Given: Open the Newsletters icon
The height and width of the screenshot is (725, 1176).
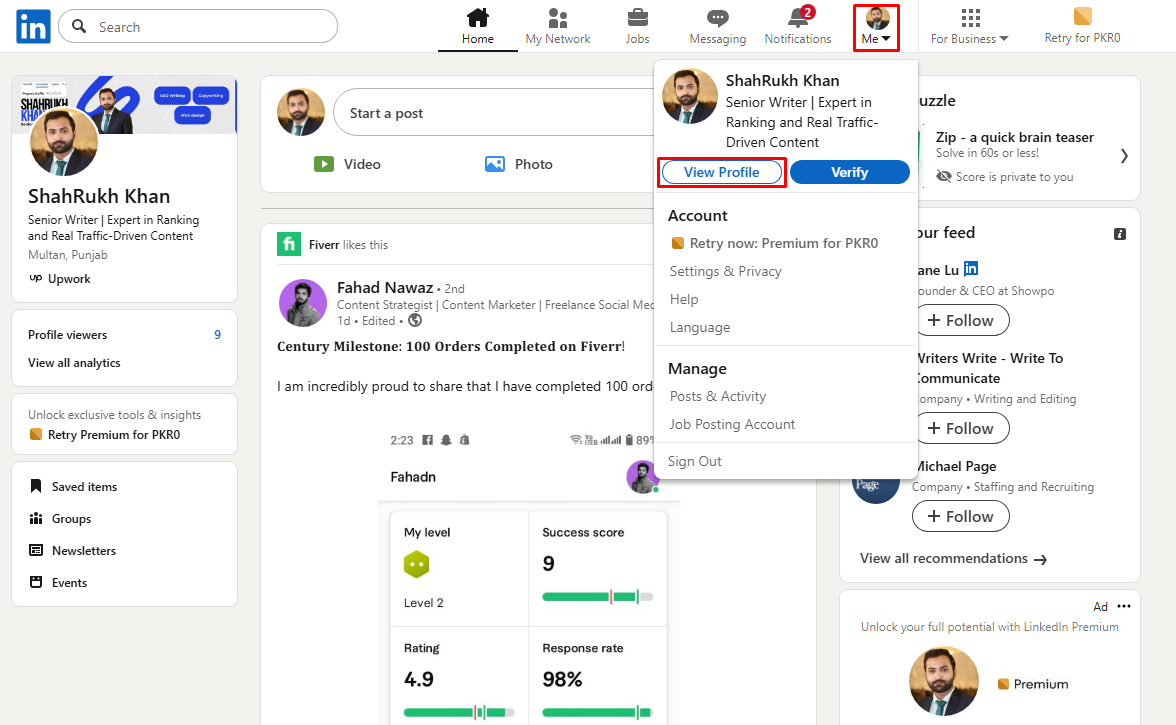Looking at the screenshot, I should (35, 550).
